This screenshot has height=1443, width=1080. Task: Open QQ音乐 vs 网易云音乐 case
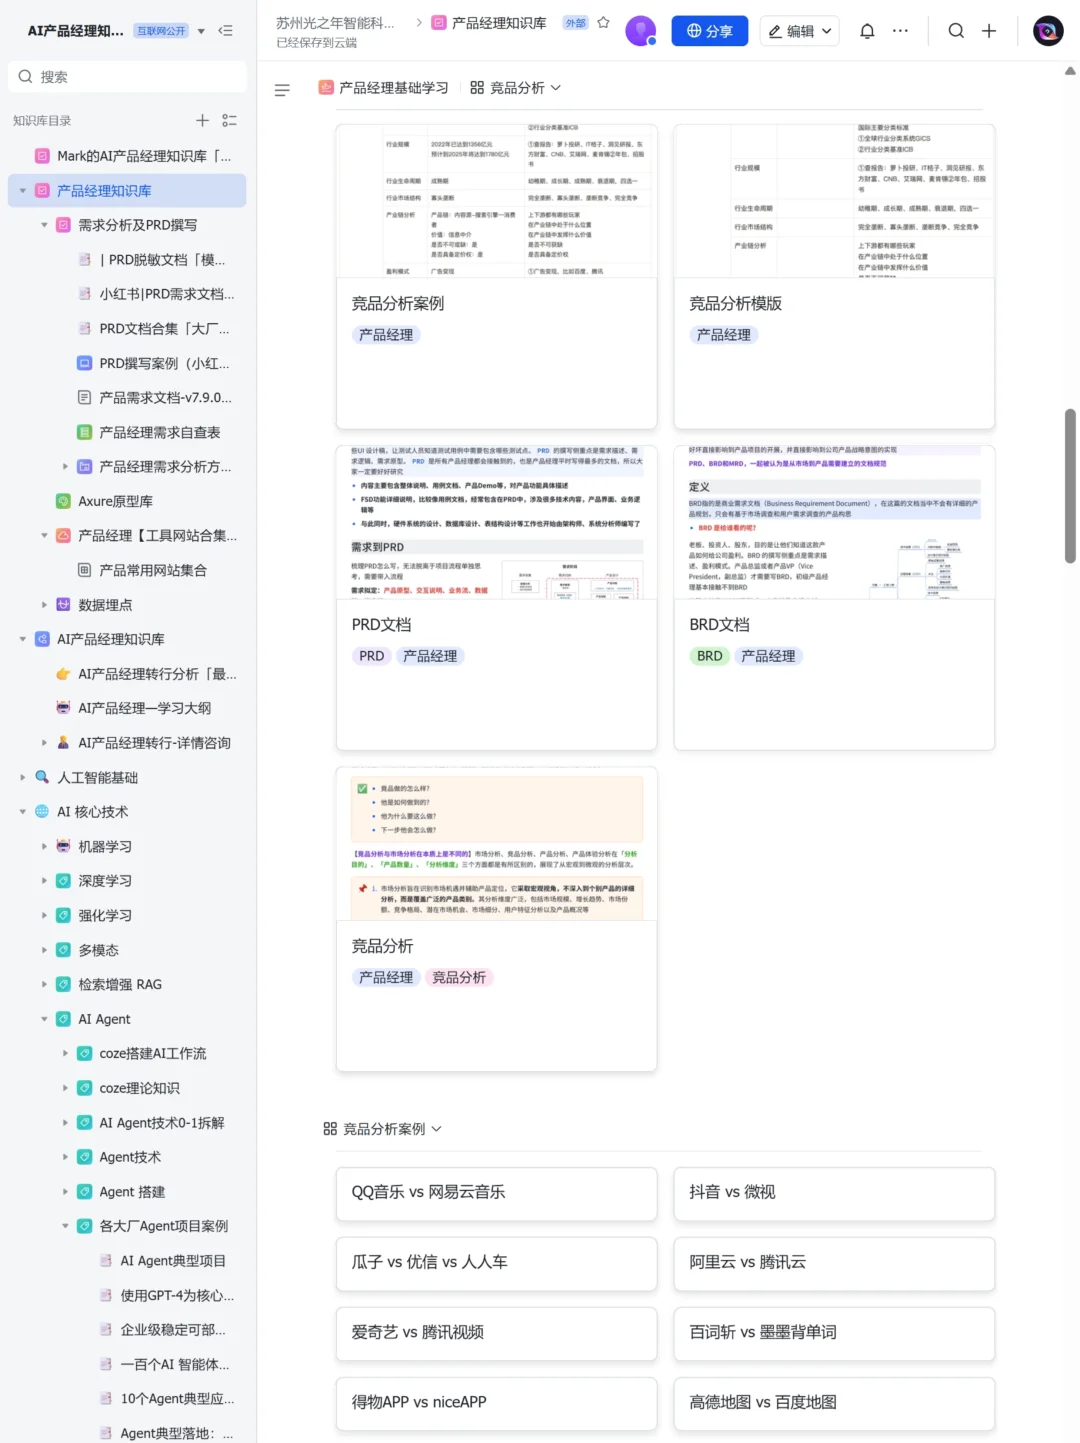click(496, 1193)
